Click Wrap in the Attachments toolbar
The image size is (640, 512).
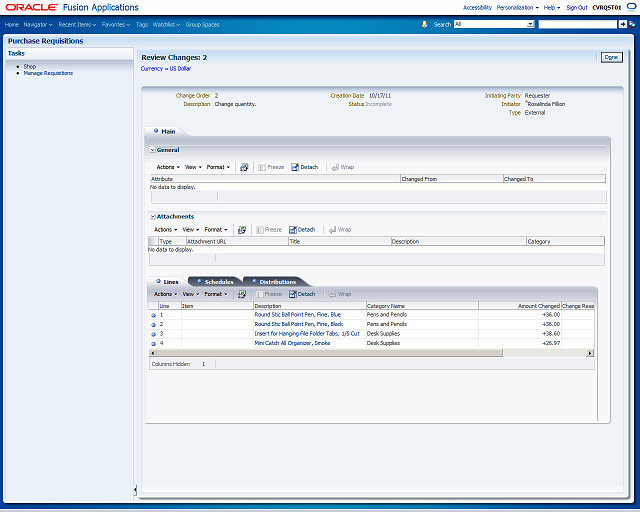coord(340,229)
